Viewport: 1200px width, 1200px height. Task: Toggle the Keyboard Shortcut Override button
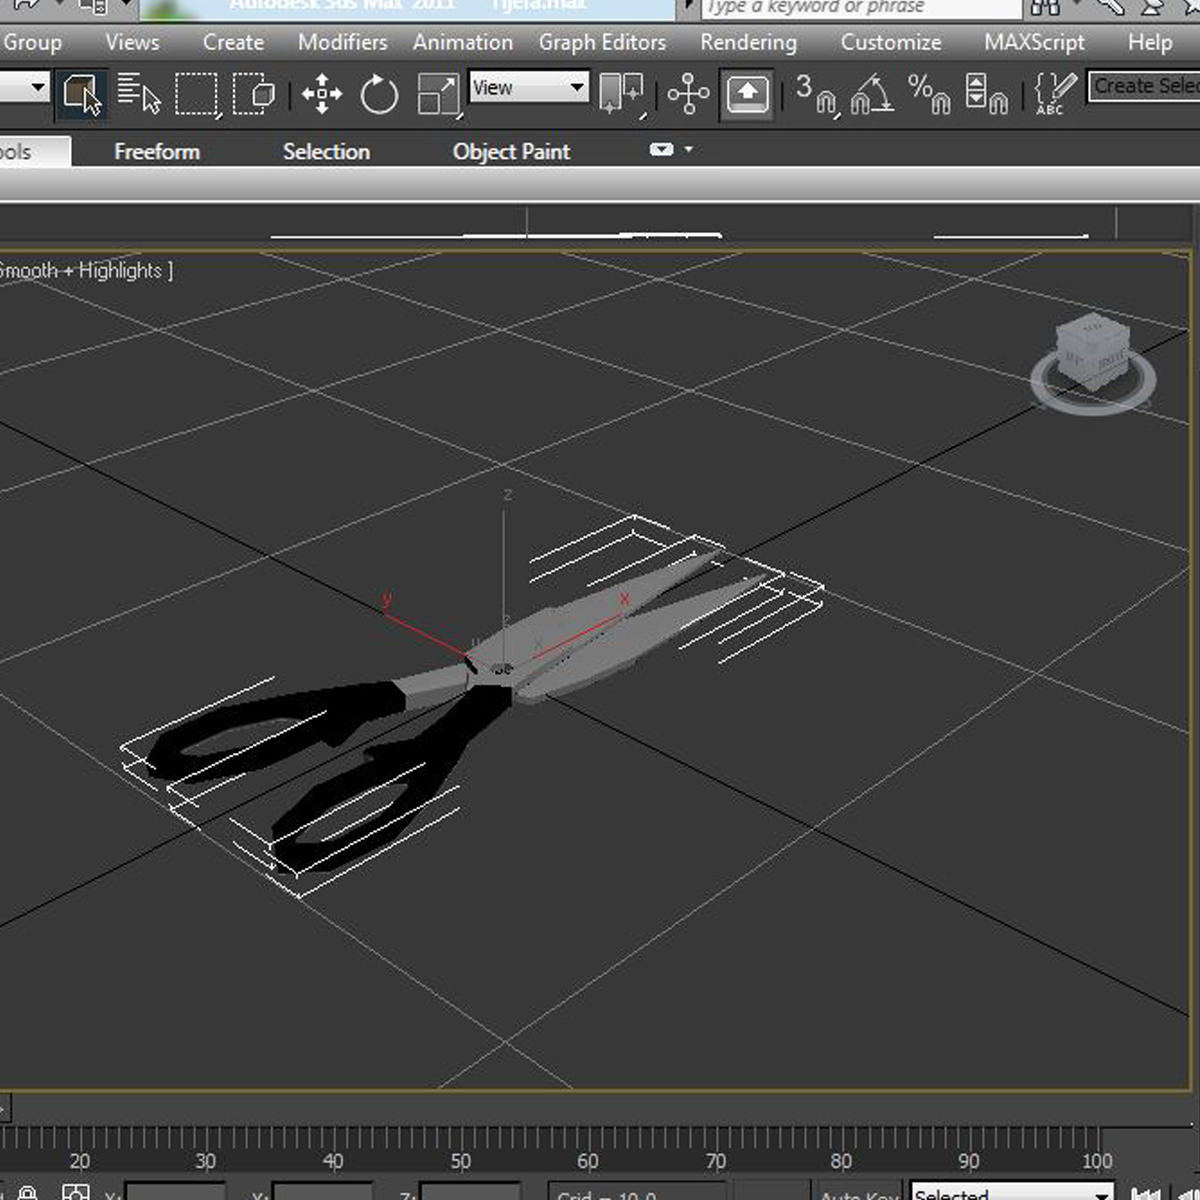pos(747,94)
